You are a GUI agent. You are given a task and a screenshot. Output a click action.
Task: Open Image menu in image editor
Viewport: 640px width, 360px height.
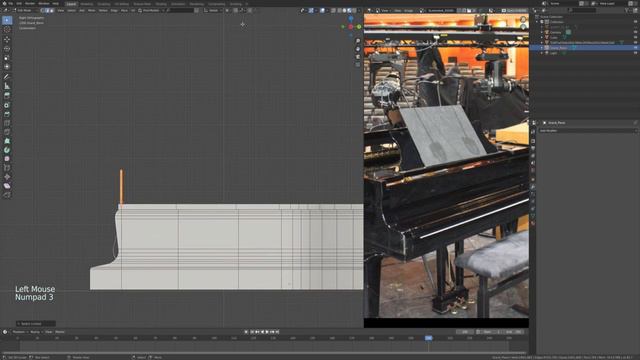pyautogui.click(x=408, y=10)
